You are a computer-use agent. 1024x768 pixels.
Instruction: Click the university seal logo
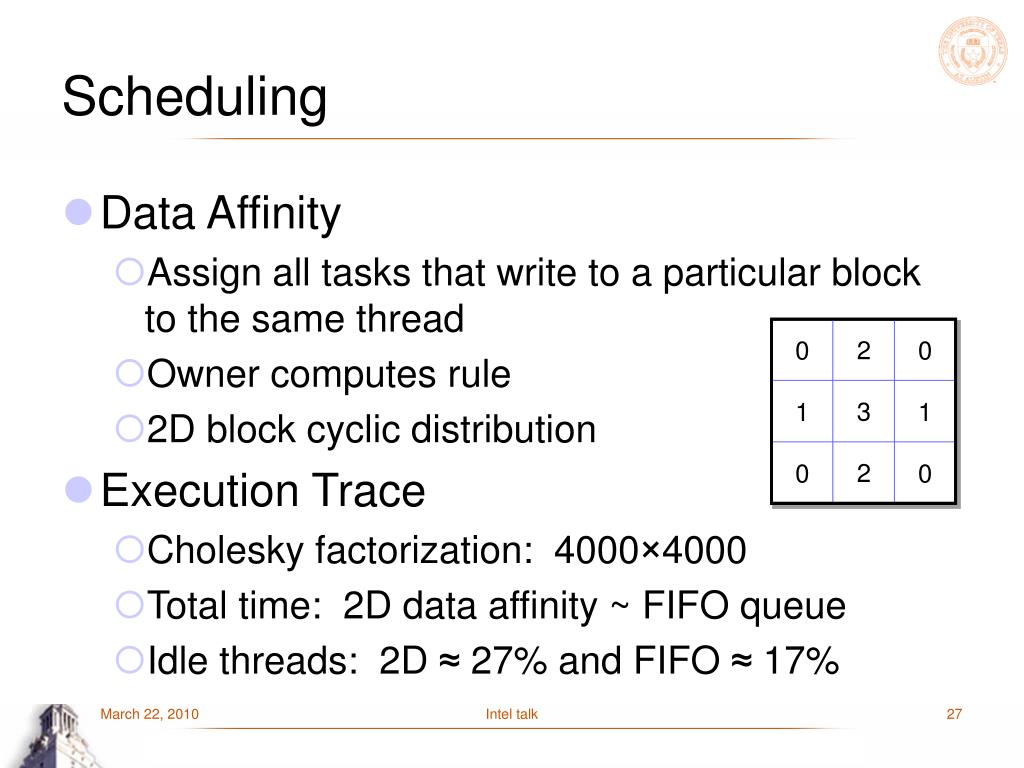972,51
